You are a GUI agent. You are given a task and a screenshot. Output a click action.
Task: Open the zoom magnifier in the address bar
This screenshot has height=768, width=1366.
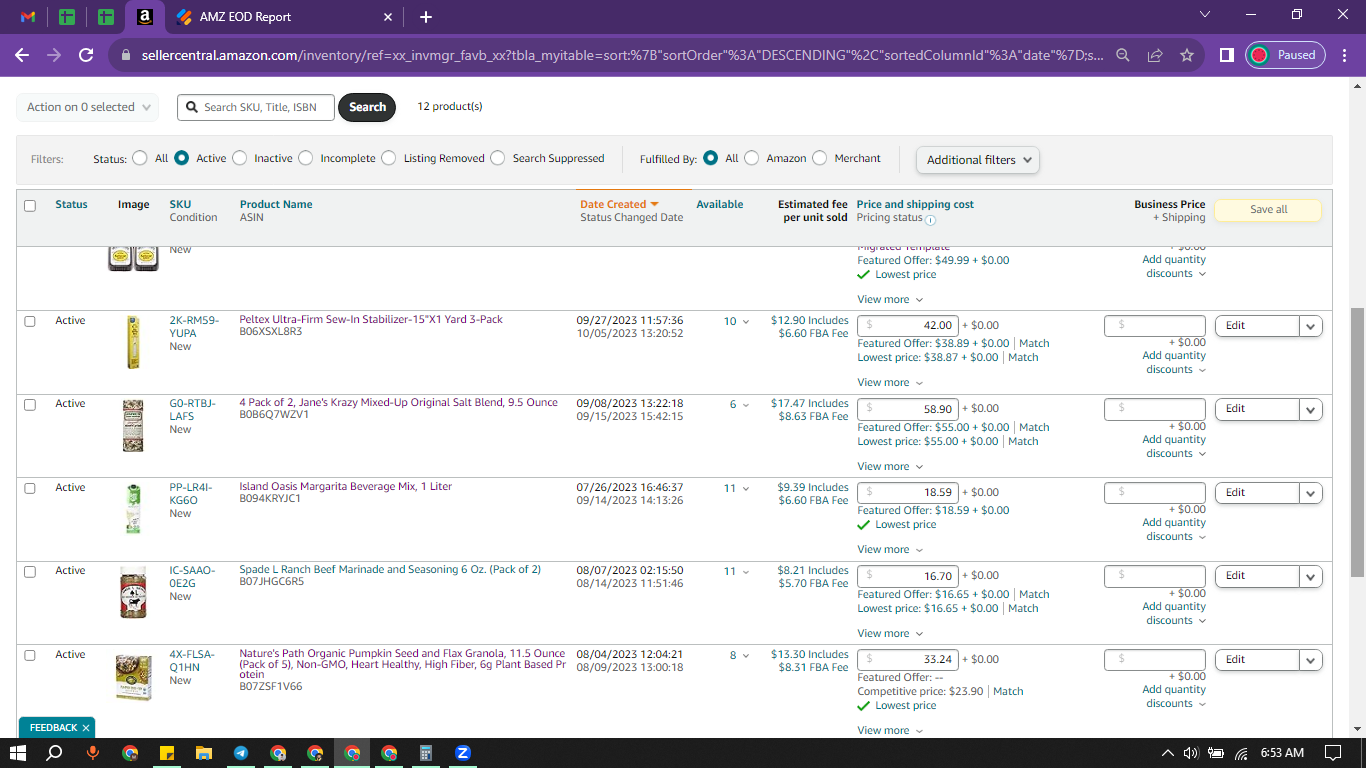1123,55
